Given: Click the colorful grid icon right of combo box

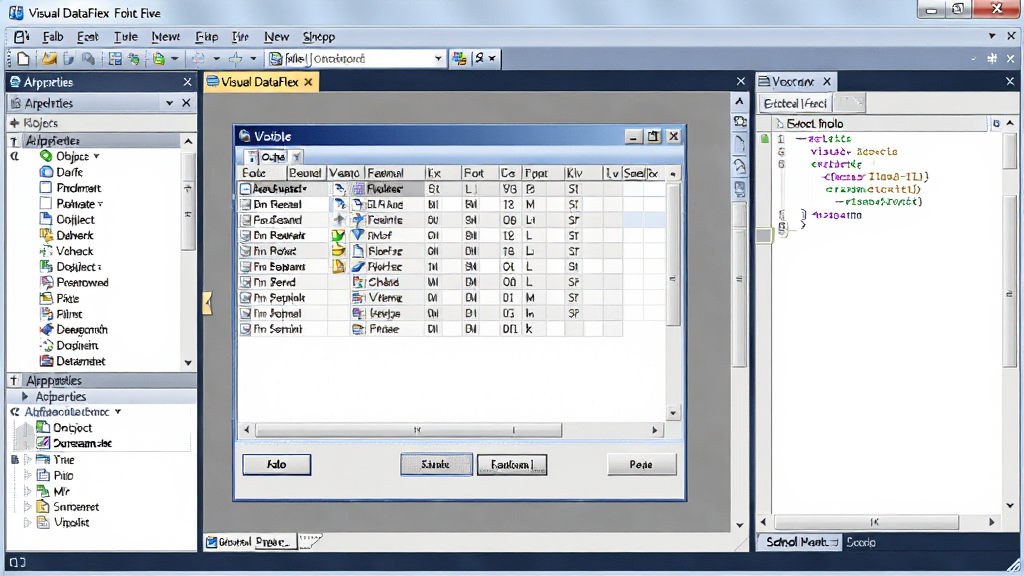Looking at the screenshot, I should point(460,59).
